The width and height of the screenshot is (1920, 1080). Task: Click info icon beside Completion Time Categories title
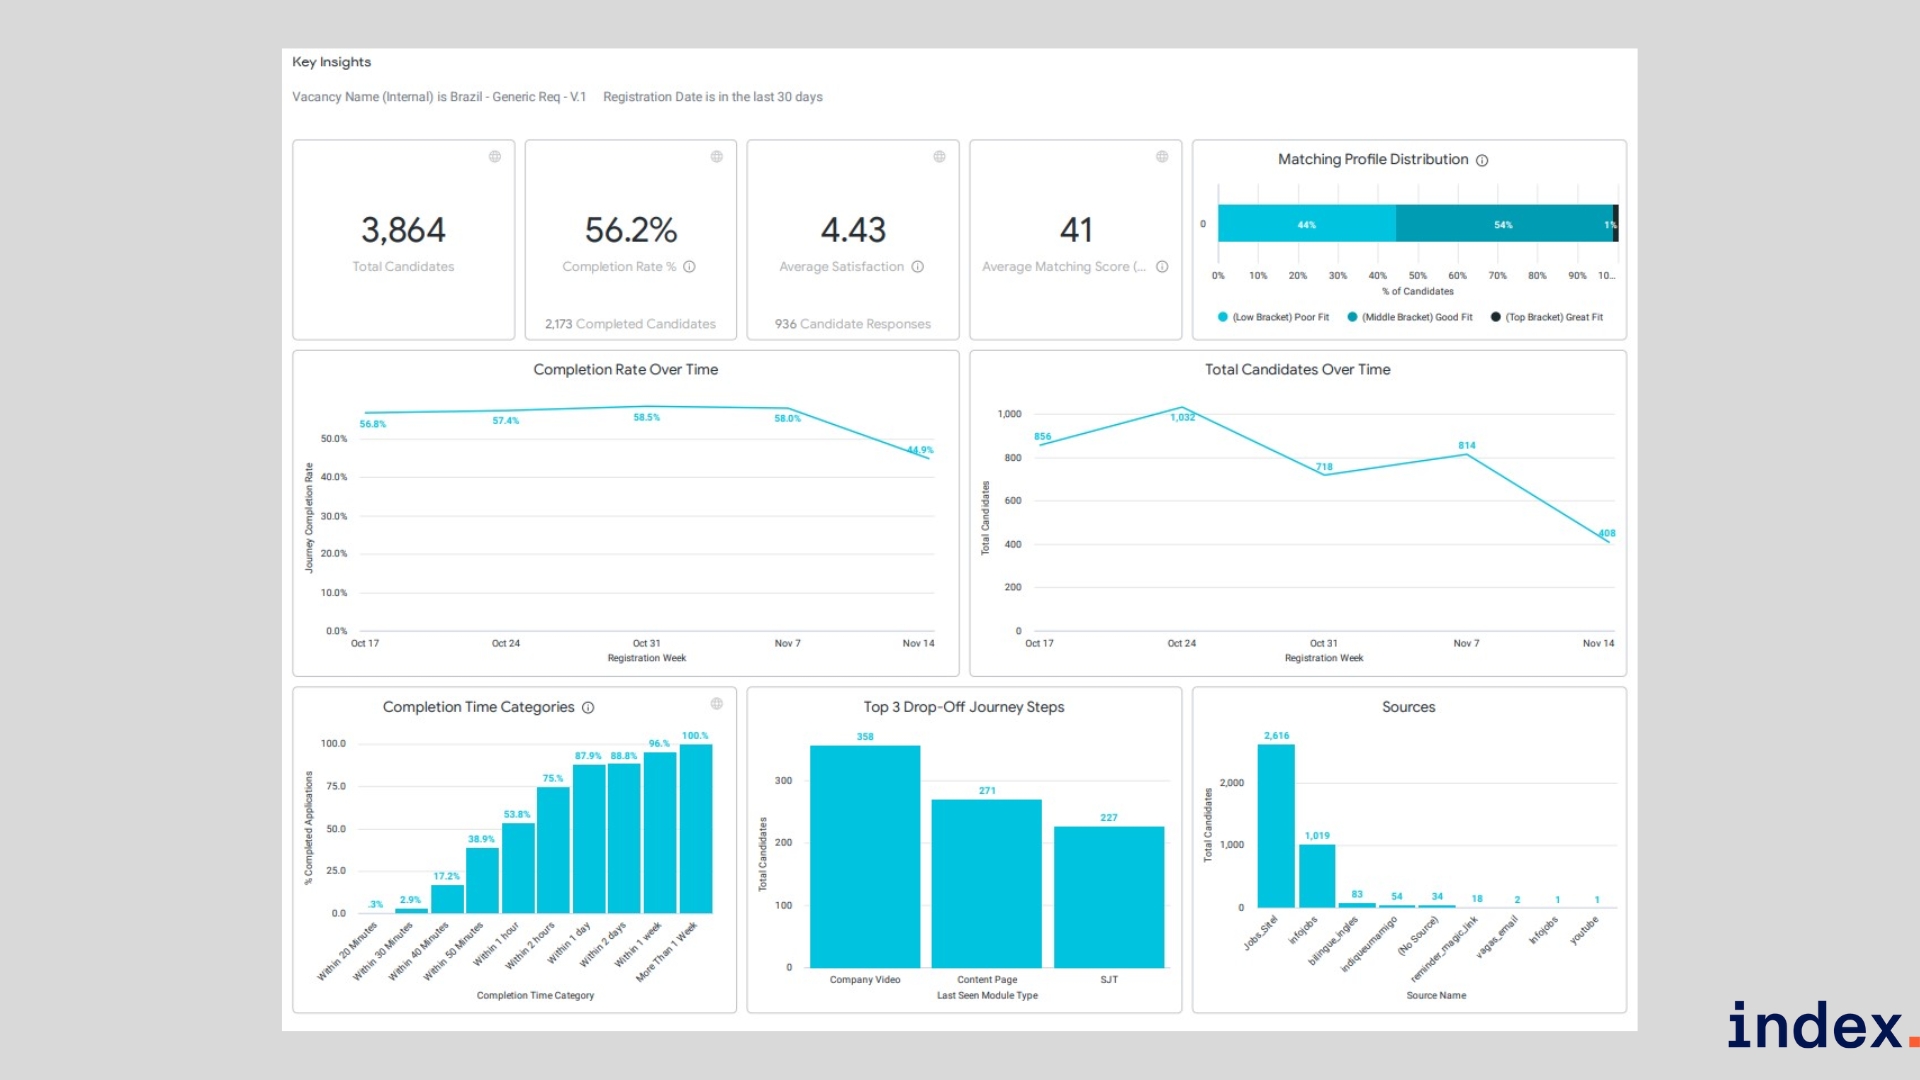pos(588,708)
